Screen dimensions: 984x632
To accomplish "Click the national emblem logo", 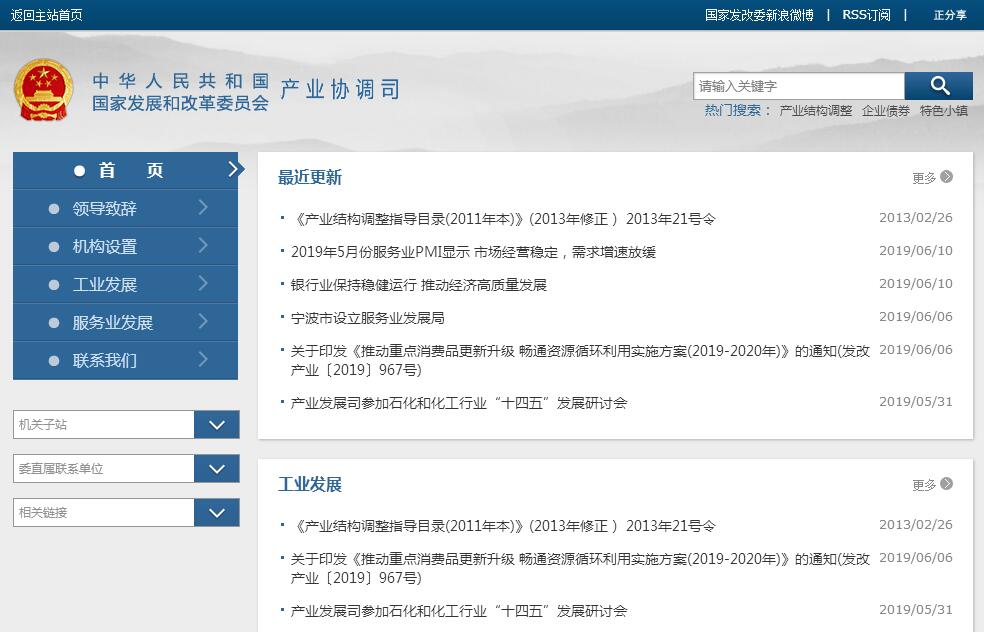I will pyautogui.click(x=43, y=91).
